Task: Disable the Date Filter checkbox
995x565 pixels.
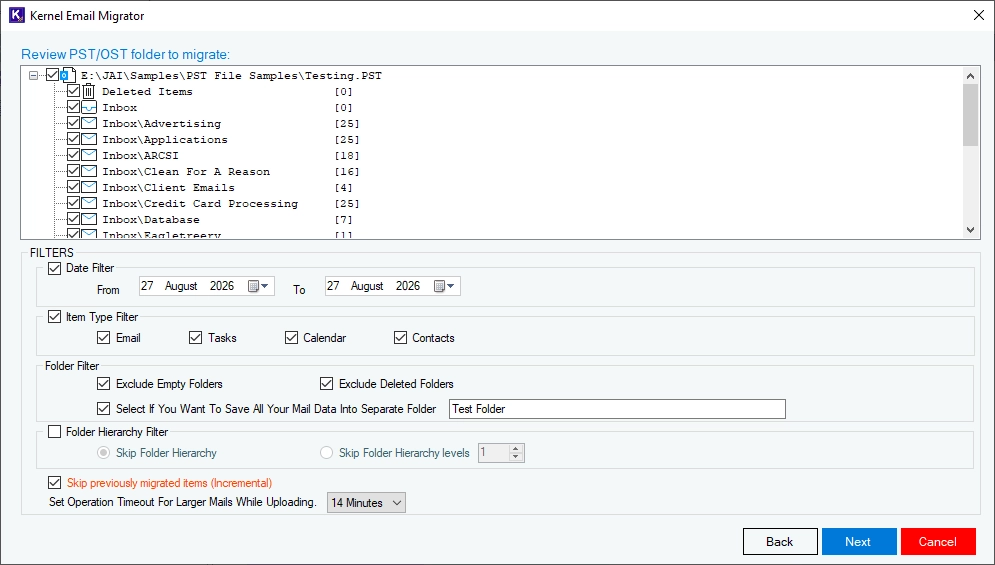Action: click(x=55, y=269)
